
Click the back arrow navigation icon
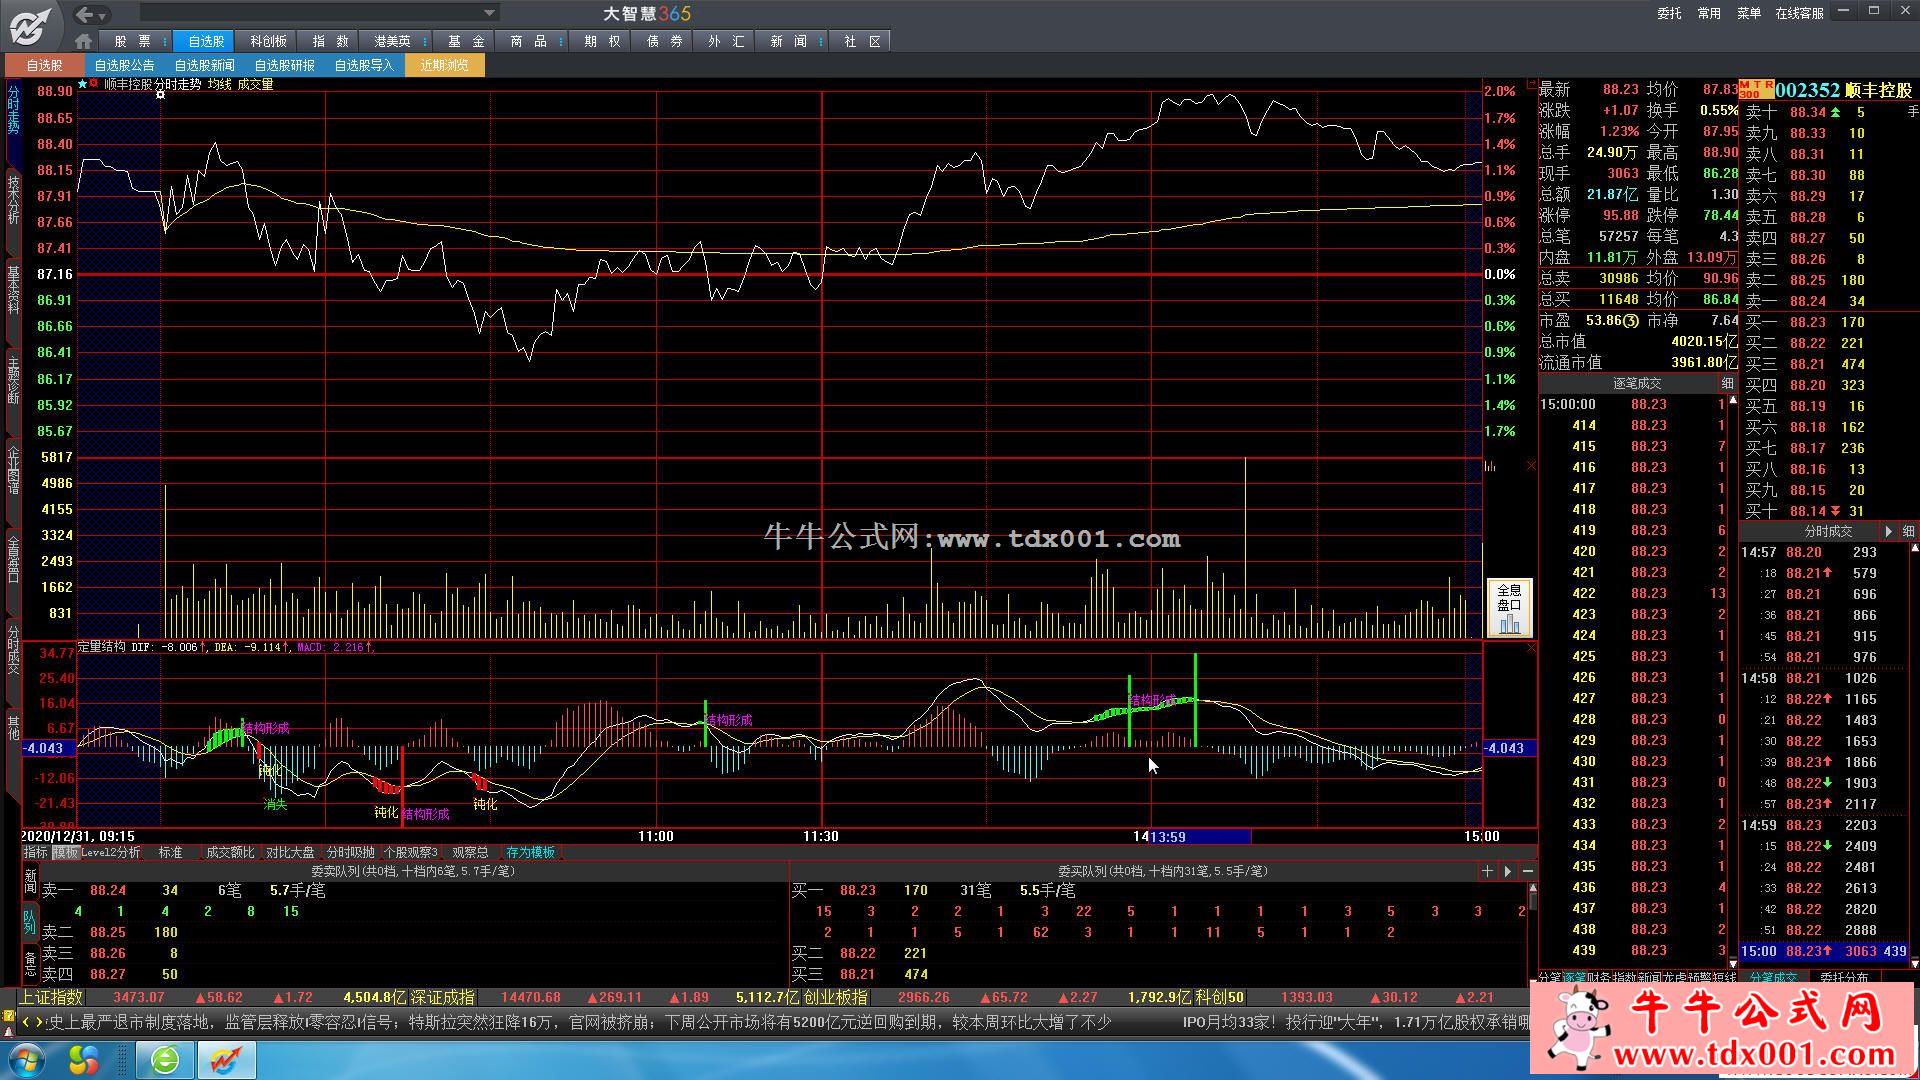tap(86, 14)
